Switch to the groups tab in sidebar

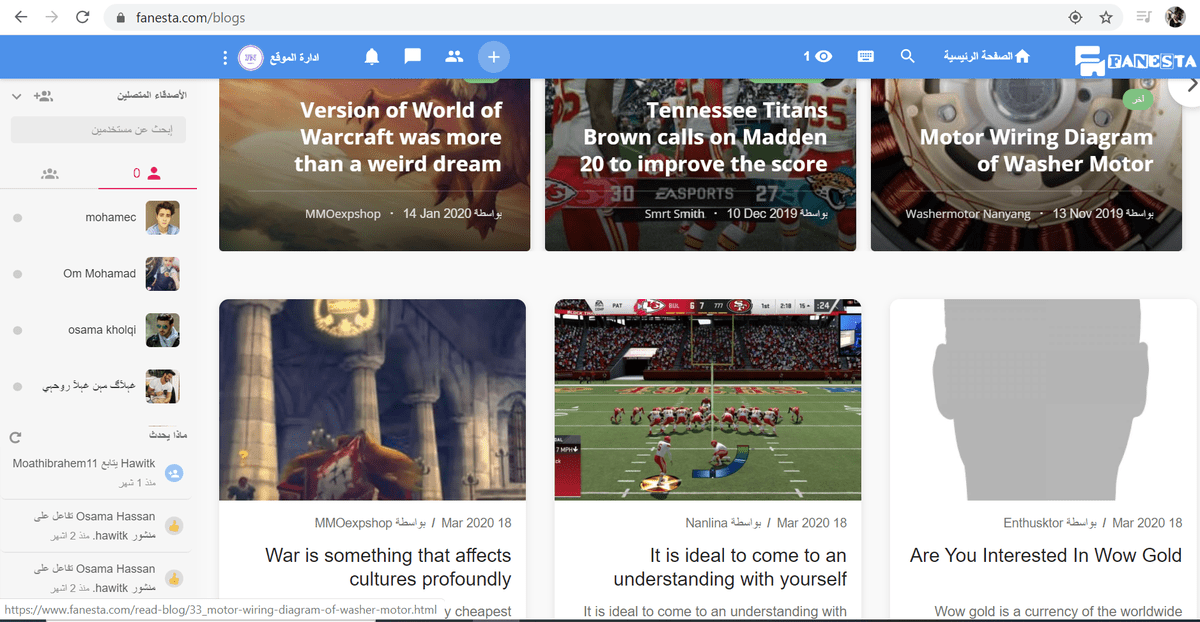point(50,174)
